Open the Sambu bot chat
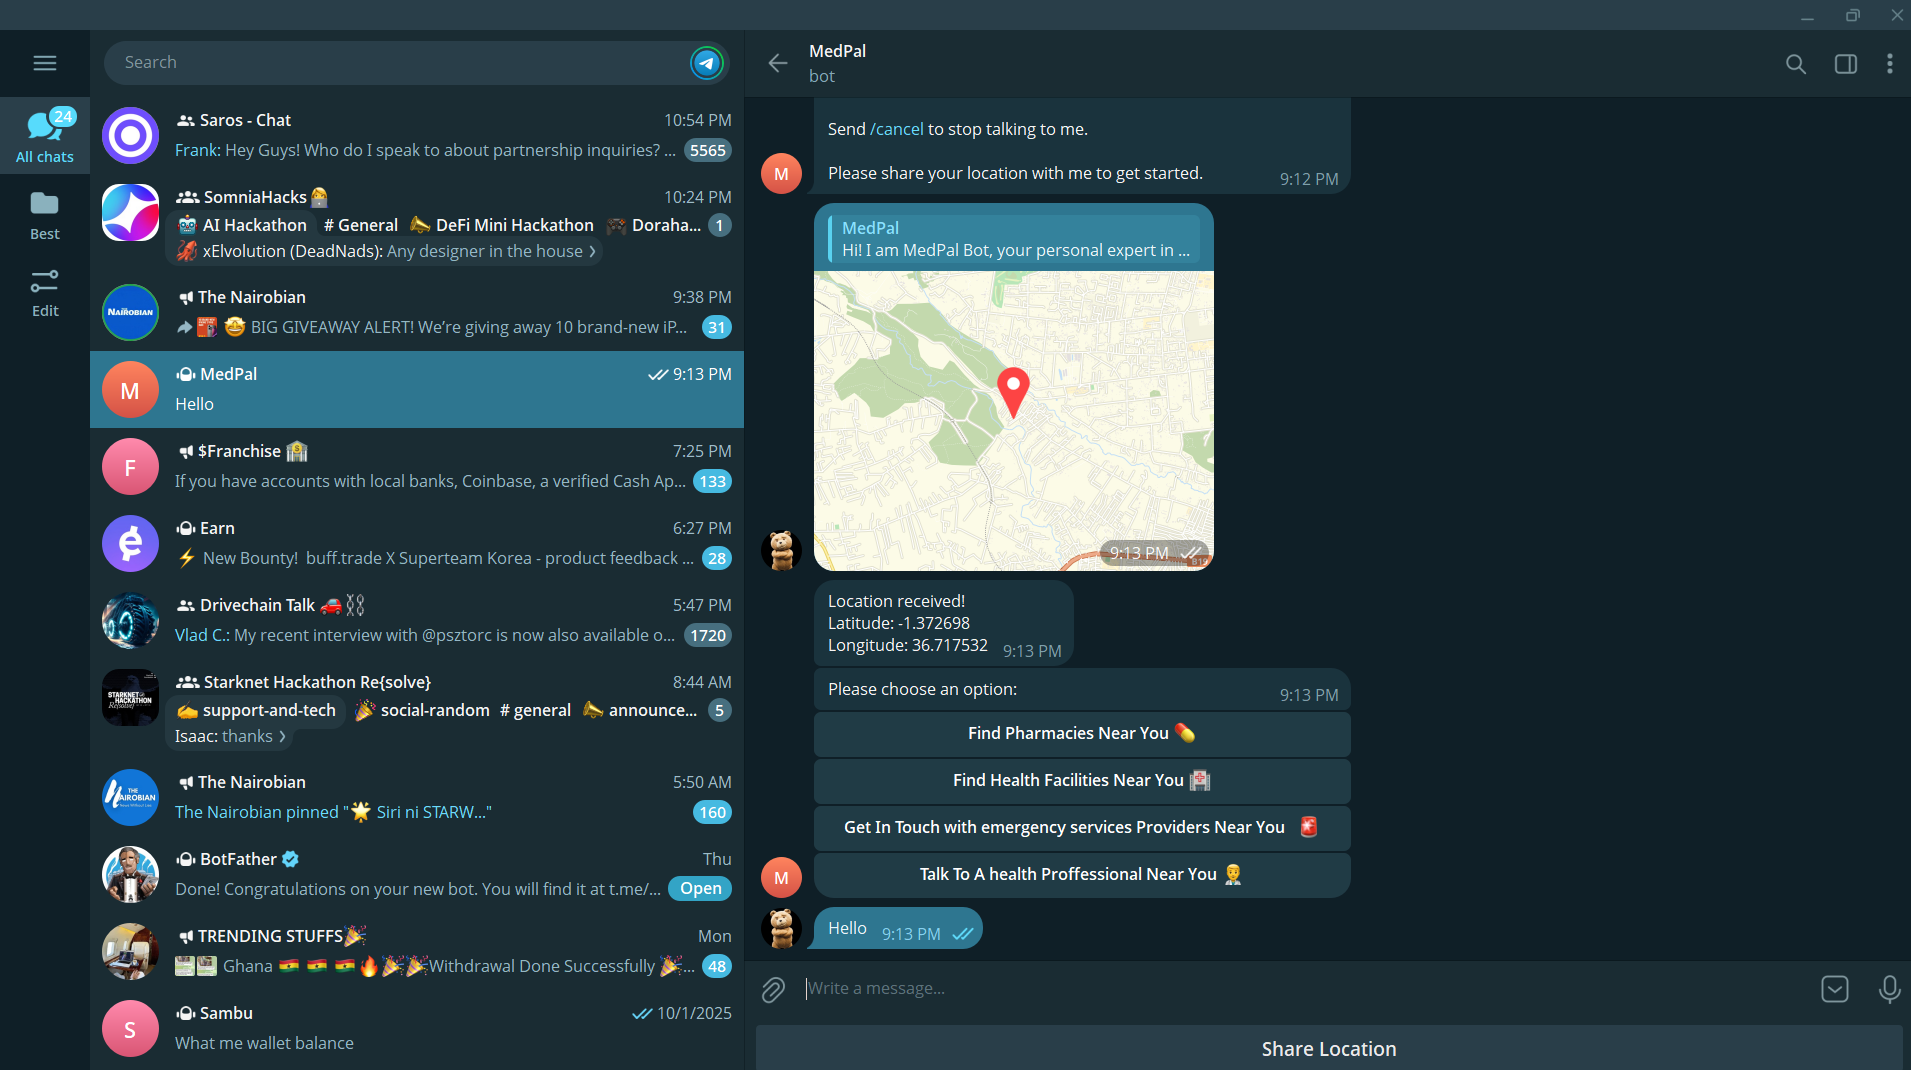Screen dimensions: 1911x1070 417,1028
